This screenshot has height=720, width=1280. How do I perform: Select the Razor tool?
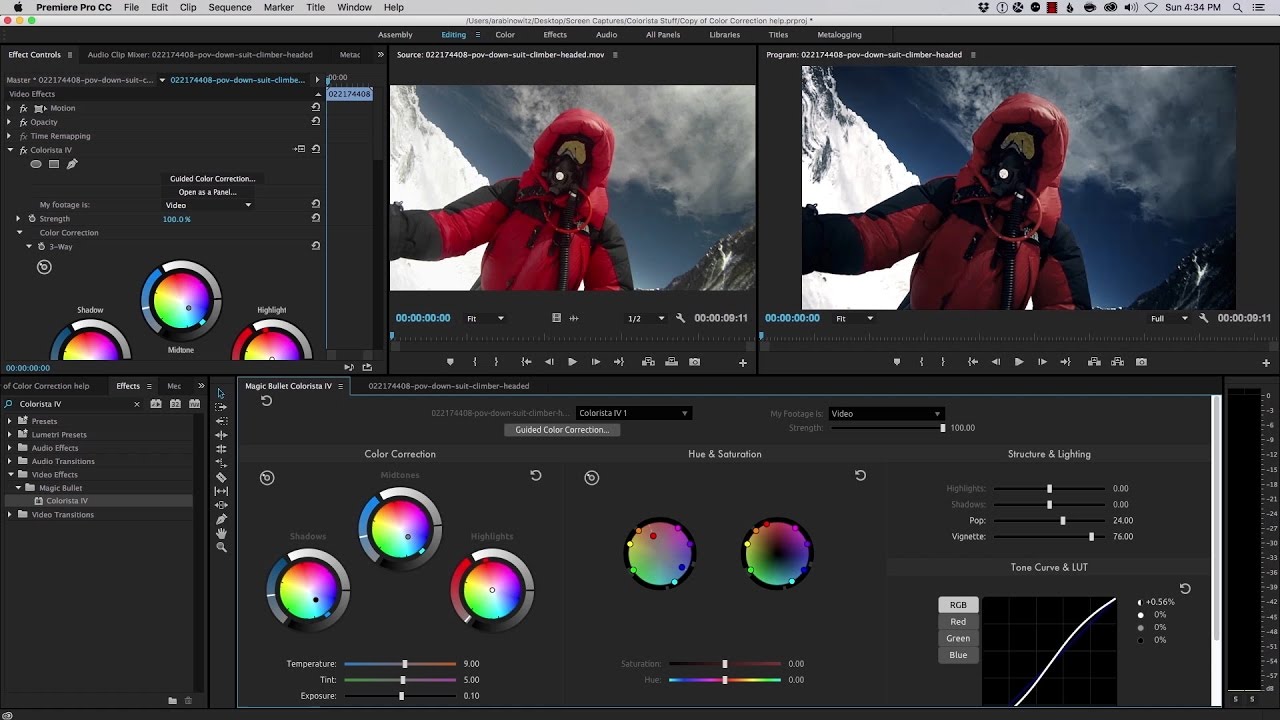pos(221,477)
